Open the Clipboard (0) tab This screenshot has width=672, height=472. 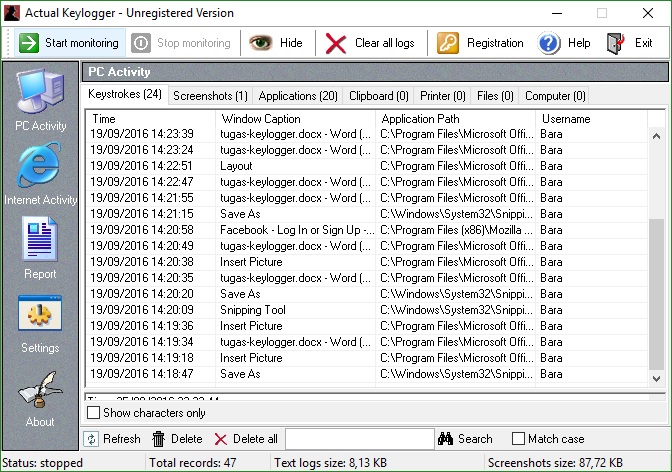378,96
